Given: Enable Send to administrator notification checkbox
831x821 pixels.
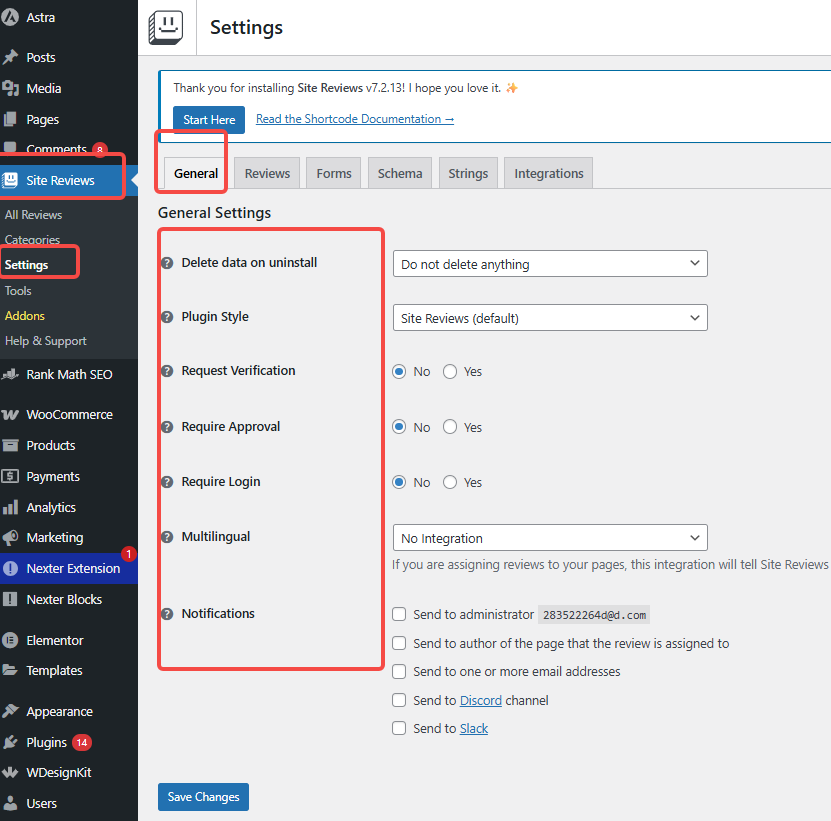Looking at the screenshot, I should click(400, 614).
